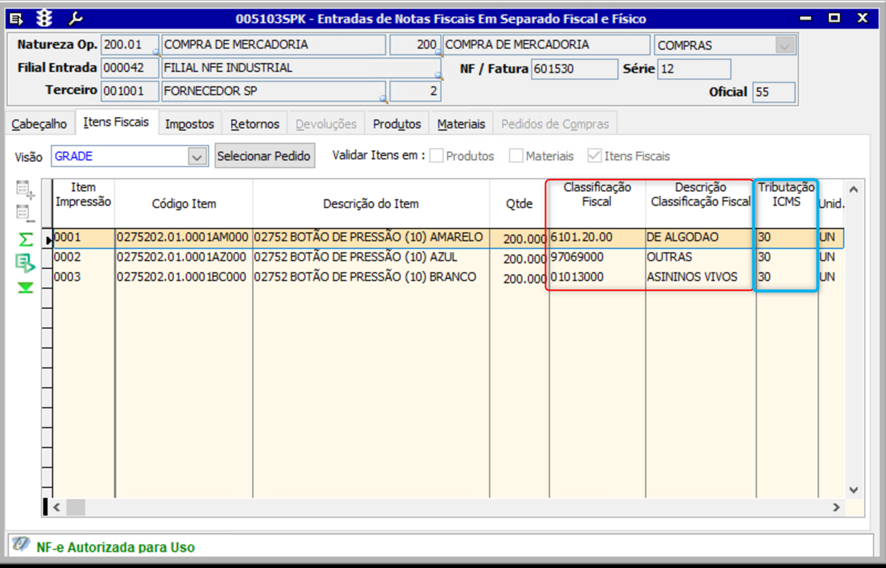Click the document list icon in title bar

17,19
